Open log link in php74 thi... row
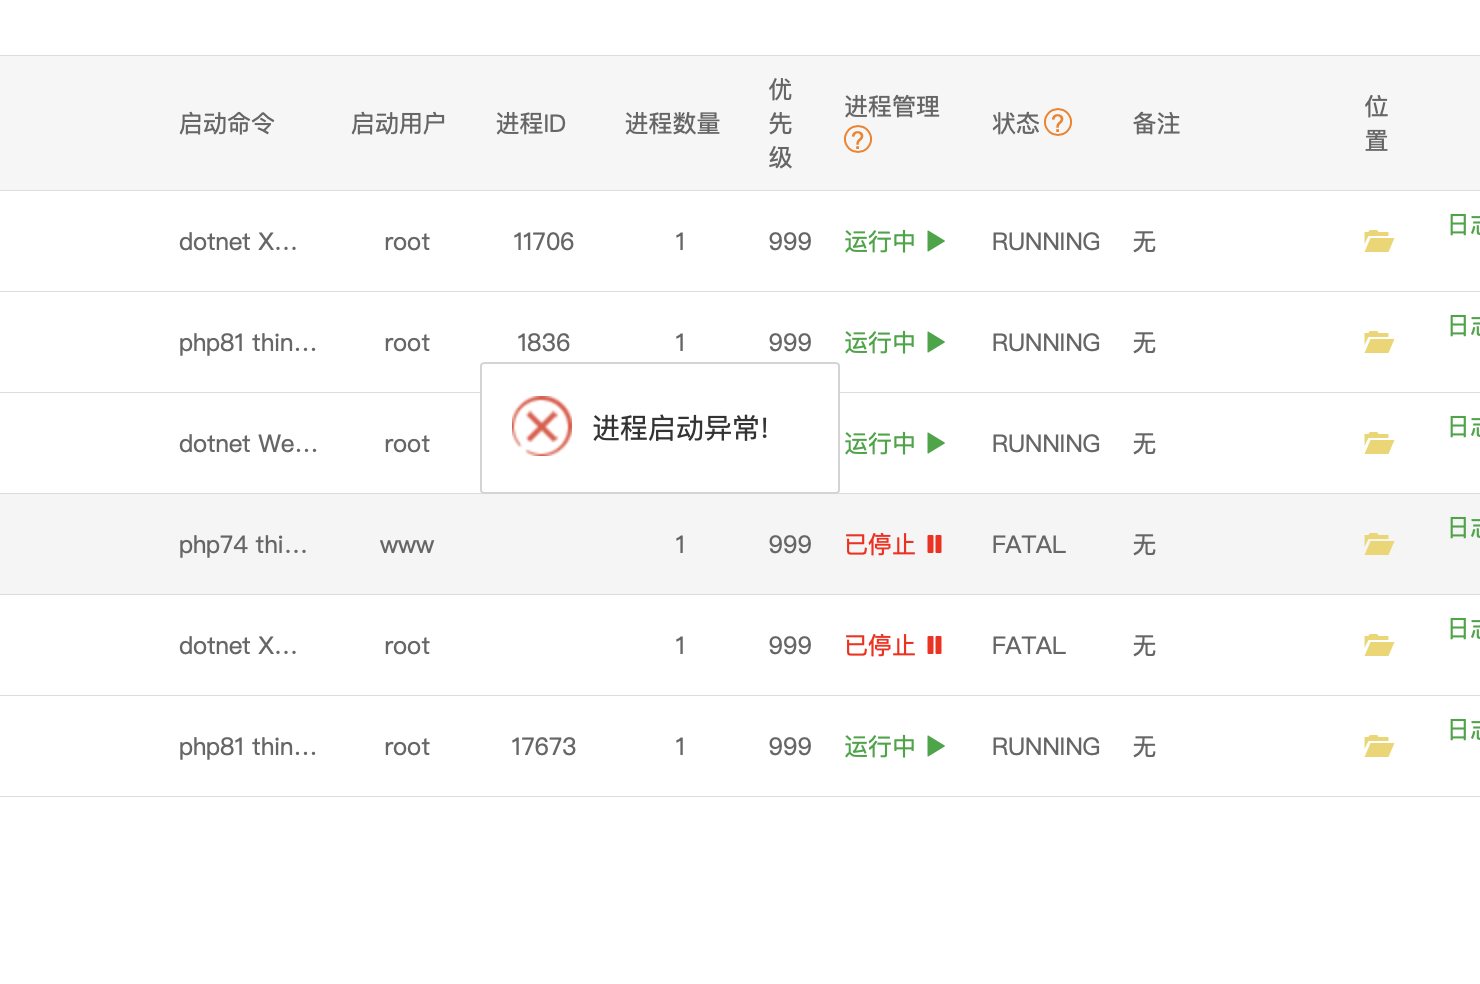 [1464, 527]
